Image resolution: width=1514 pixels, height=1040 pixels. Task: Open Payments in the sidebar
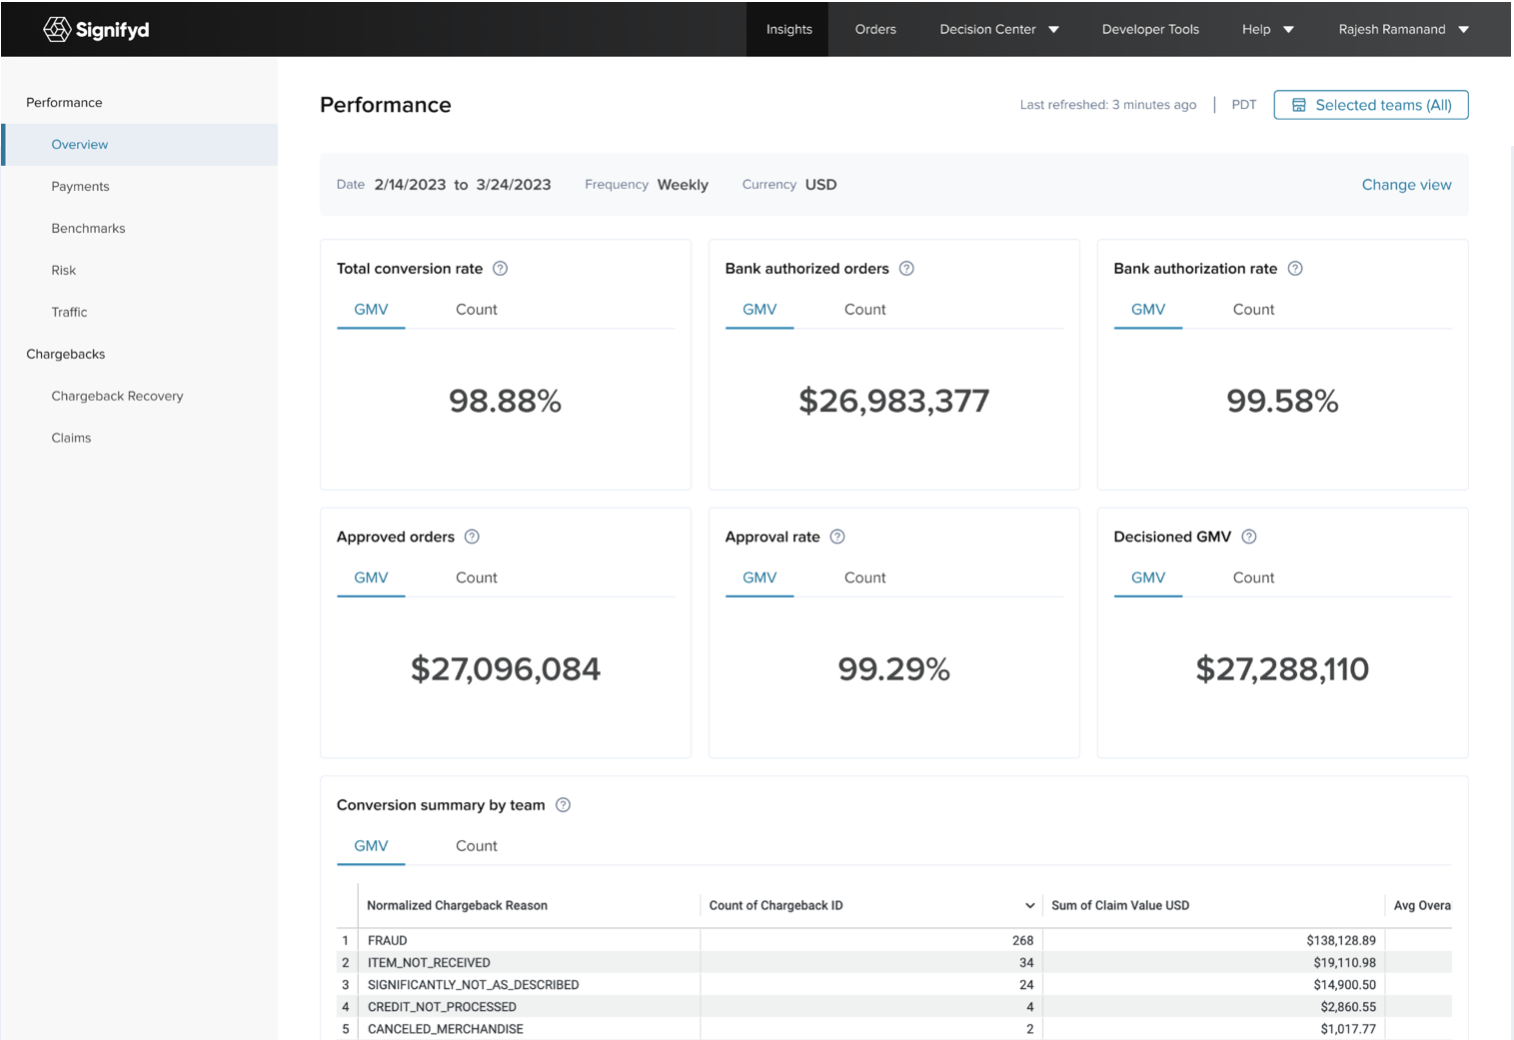(x=80, y=186)
